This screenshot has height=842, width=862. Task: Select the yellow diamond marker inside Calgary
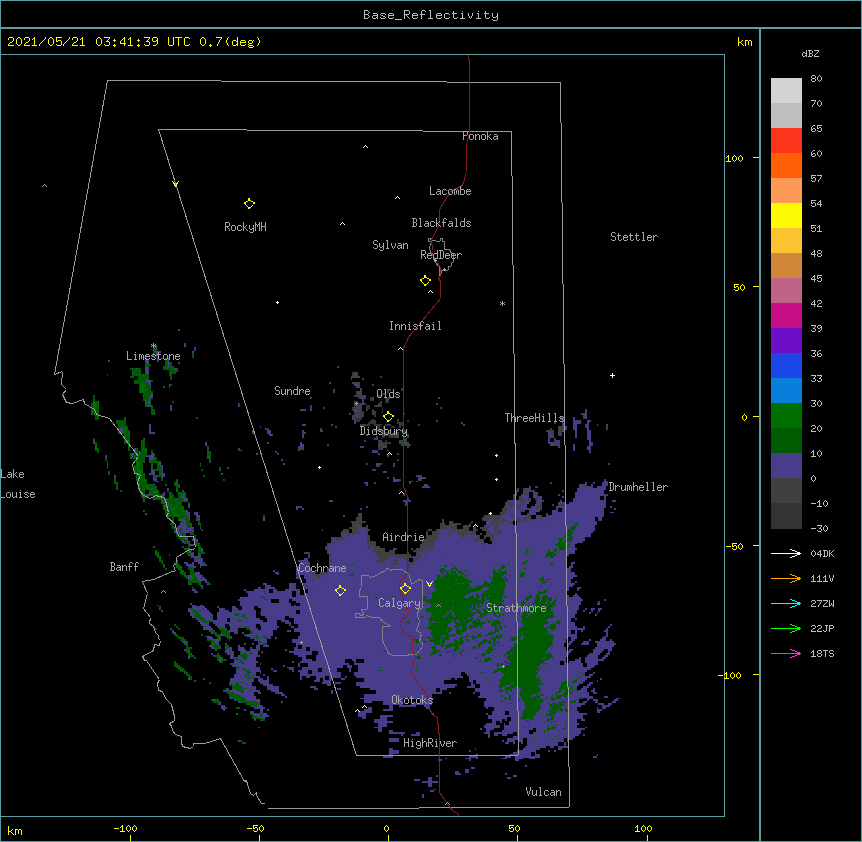point(405,589)
